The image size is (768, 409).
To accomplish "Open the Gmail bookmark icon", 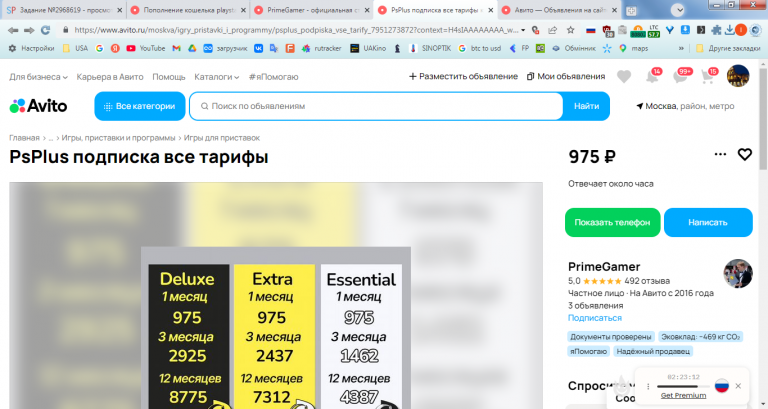I will (176, 48).
